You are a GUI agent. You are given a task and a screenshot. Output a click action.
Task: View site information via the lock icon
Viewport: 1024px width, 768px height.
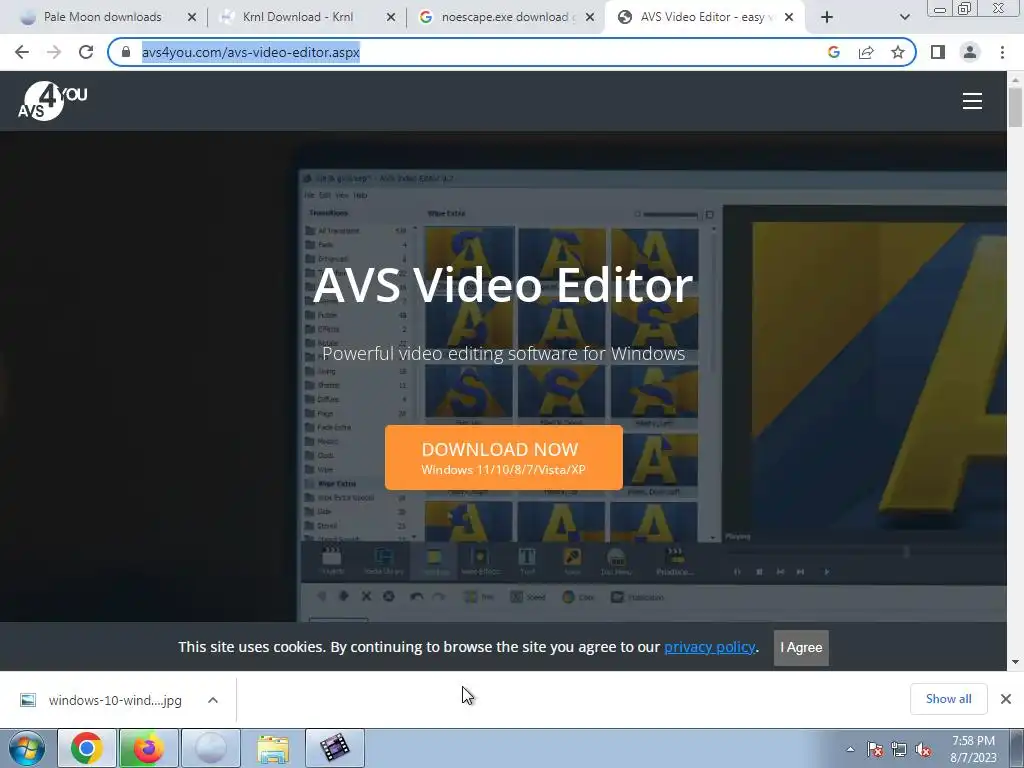coord(126,52)
